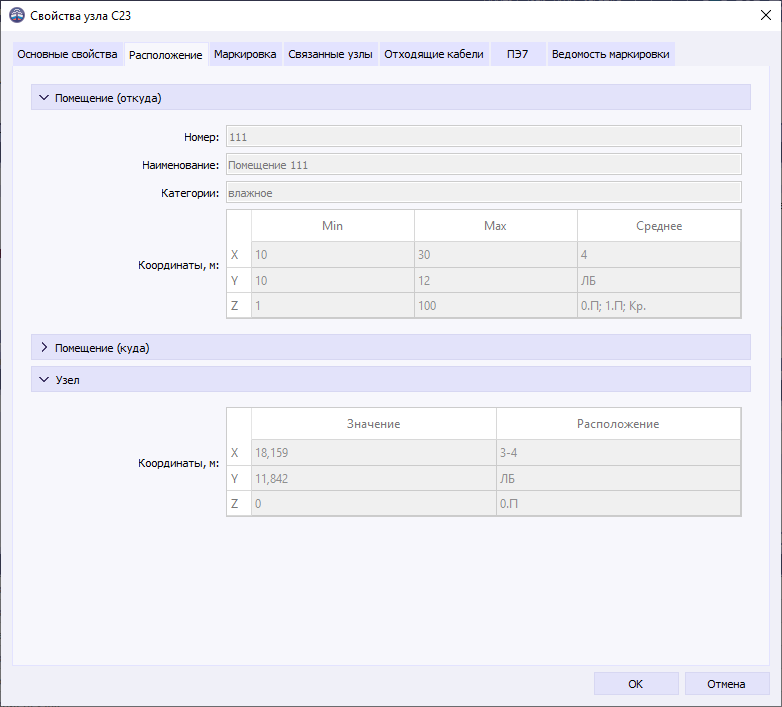Select node location cell 0.П
The width and height of the screenshot is (782, 707).
[618, 504]
